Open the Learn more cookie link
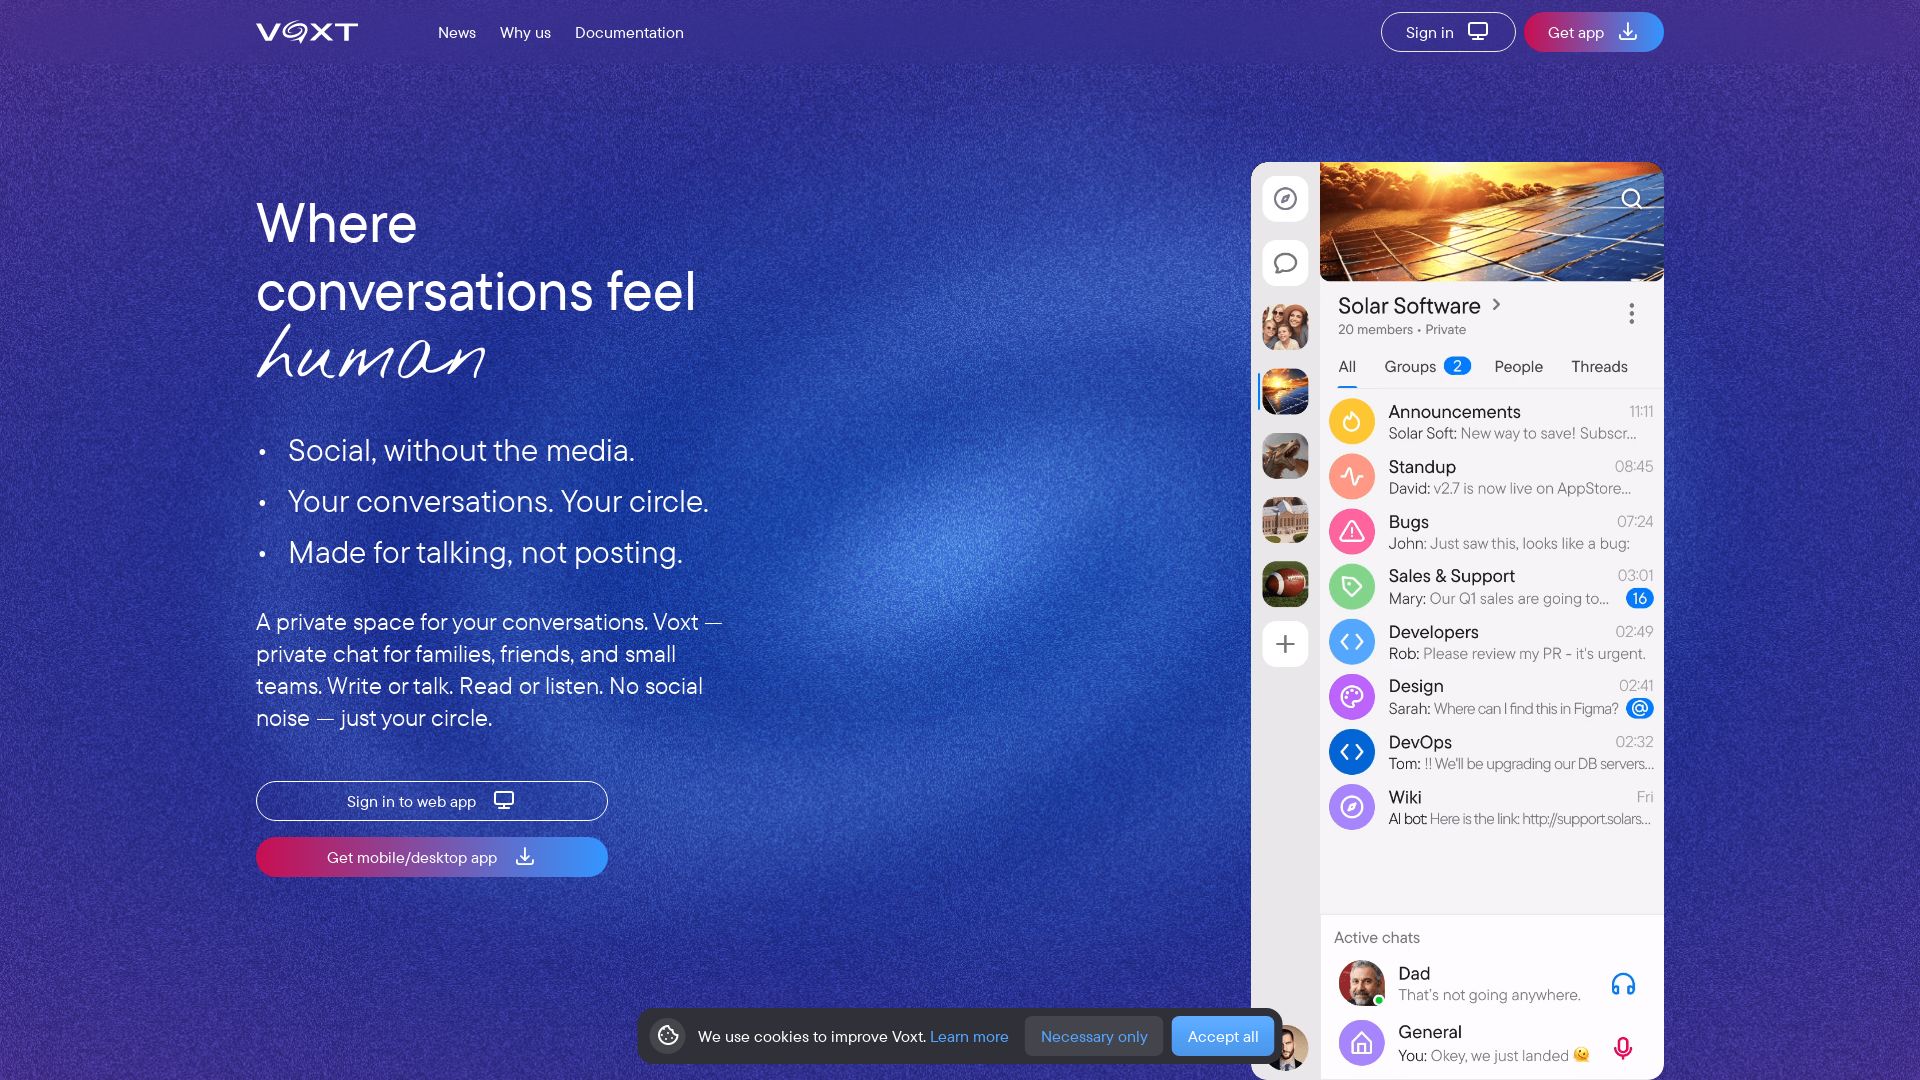The image size is (1920, 1080). (969, 1036)
